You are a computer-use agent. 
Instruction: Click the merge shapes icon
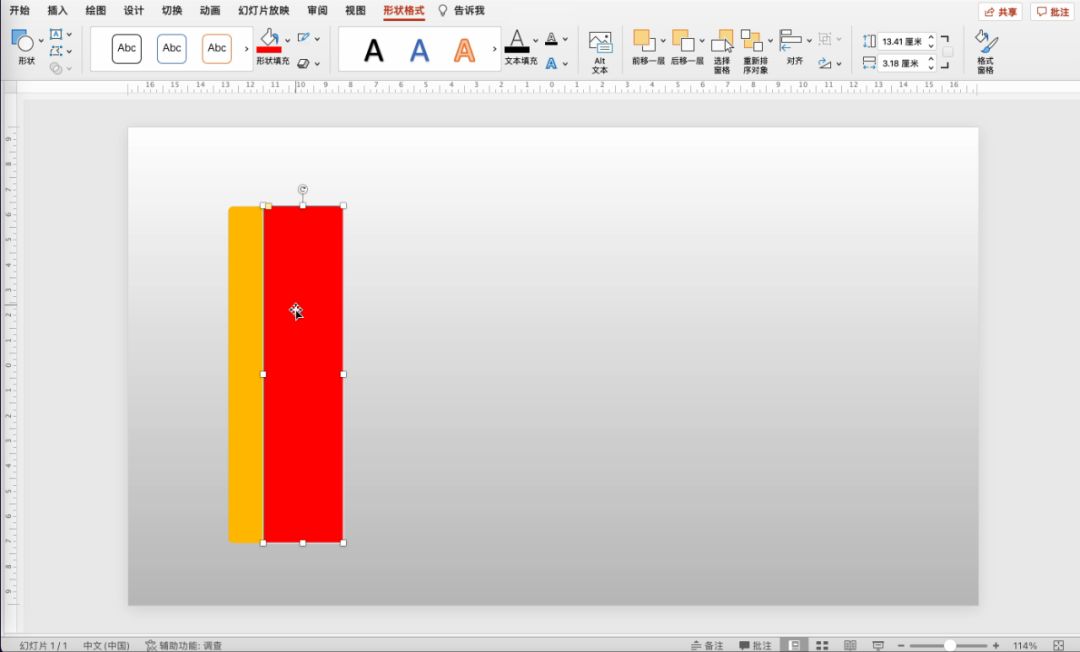[56, 68]
